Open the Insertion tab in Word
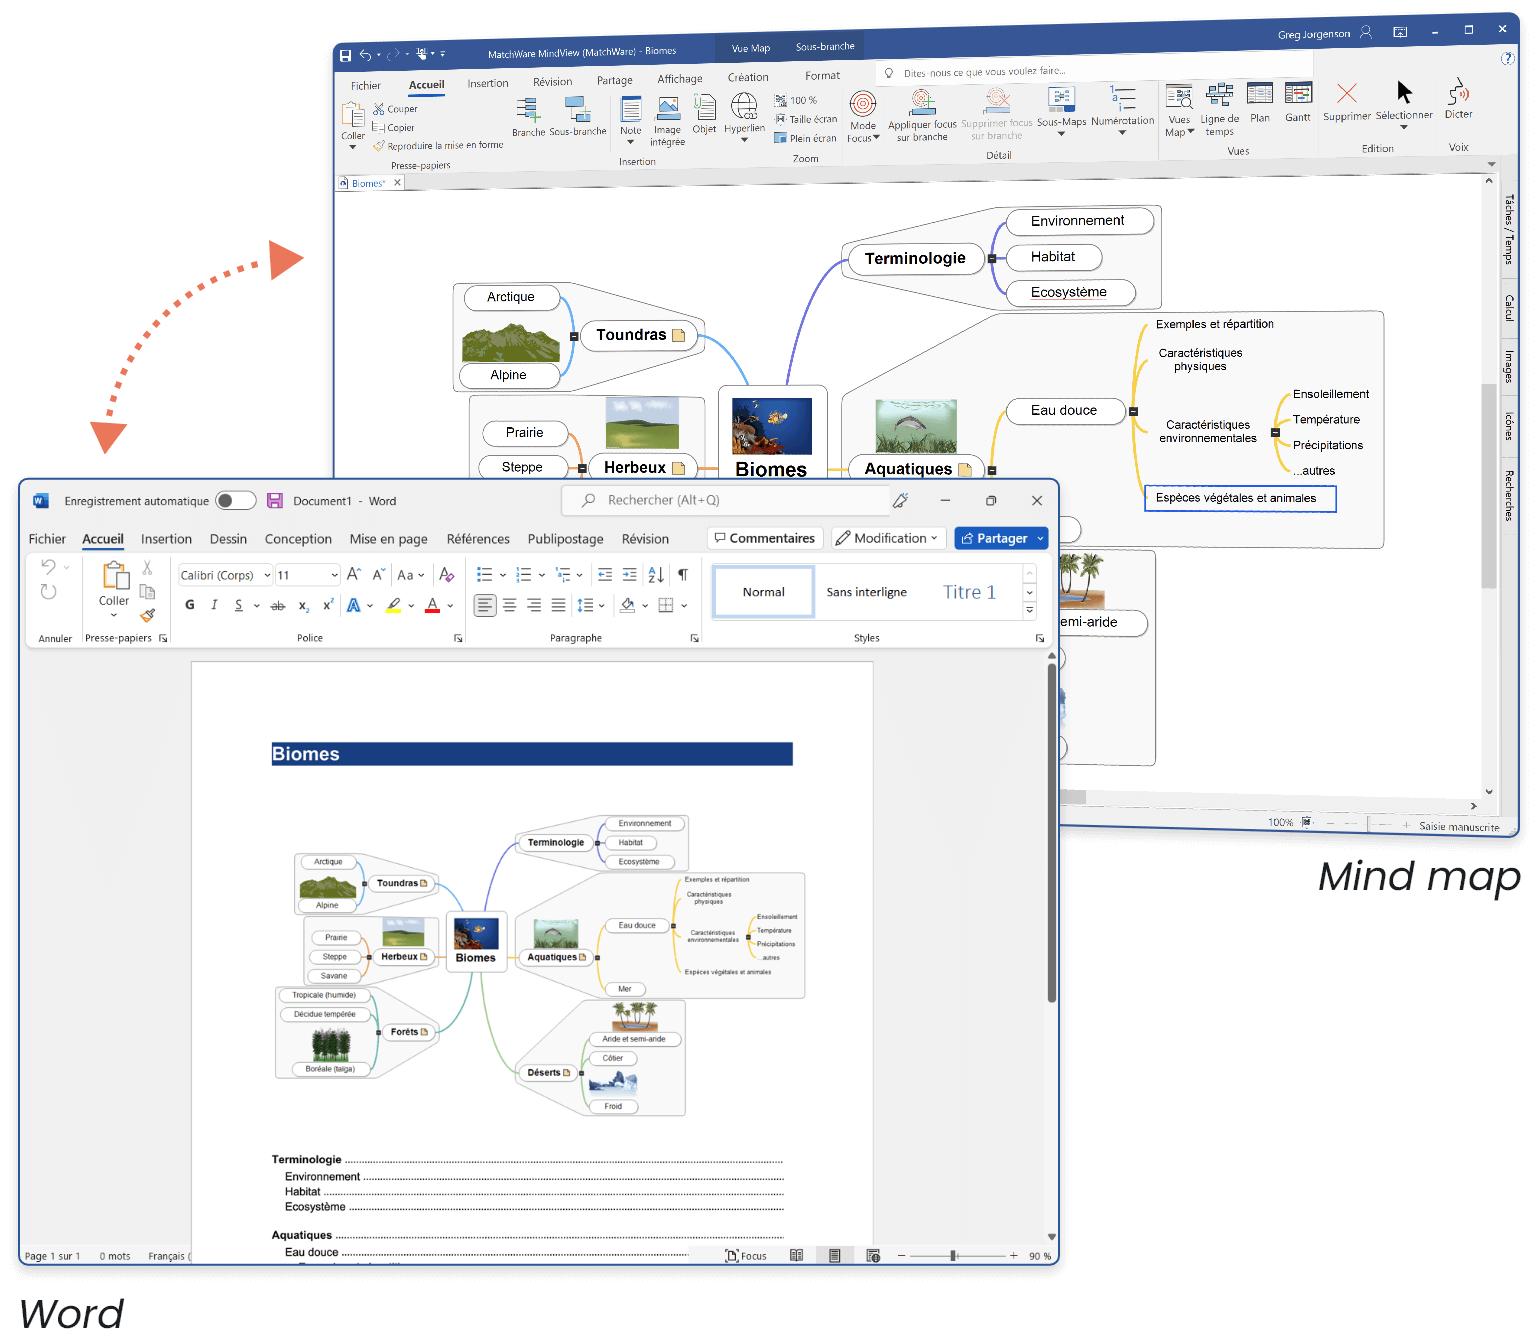Image resolution: width=1538 pixels, height=1343 pixels. tap(166, 539)
